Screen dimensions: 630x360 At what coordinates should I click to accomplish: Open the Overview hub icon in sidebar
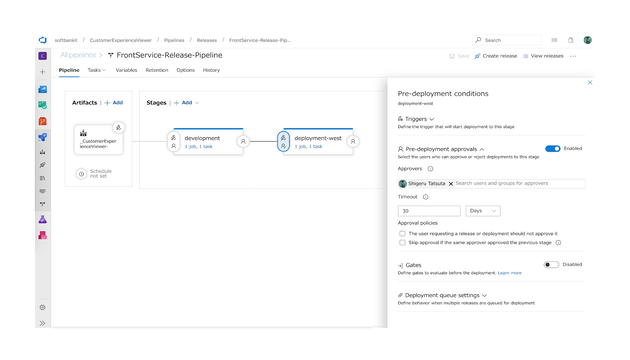[43, 89]
